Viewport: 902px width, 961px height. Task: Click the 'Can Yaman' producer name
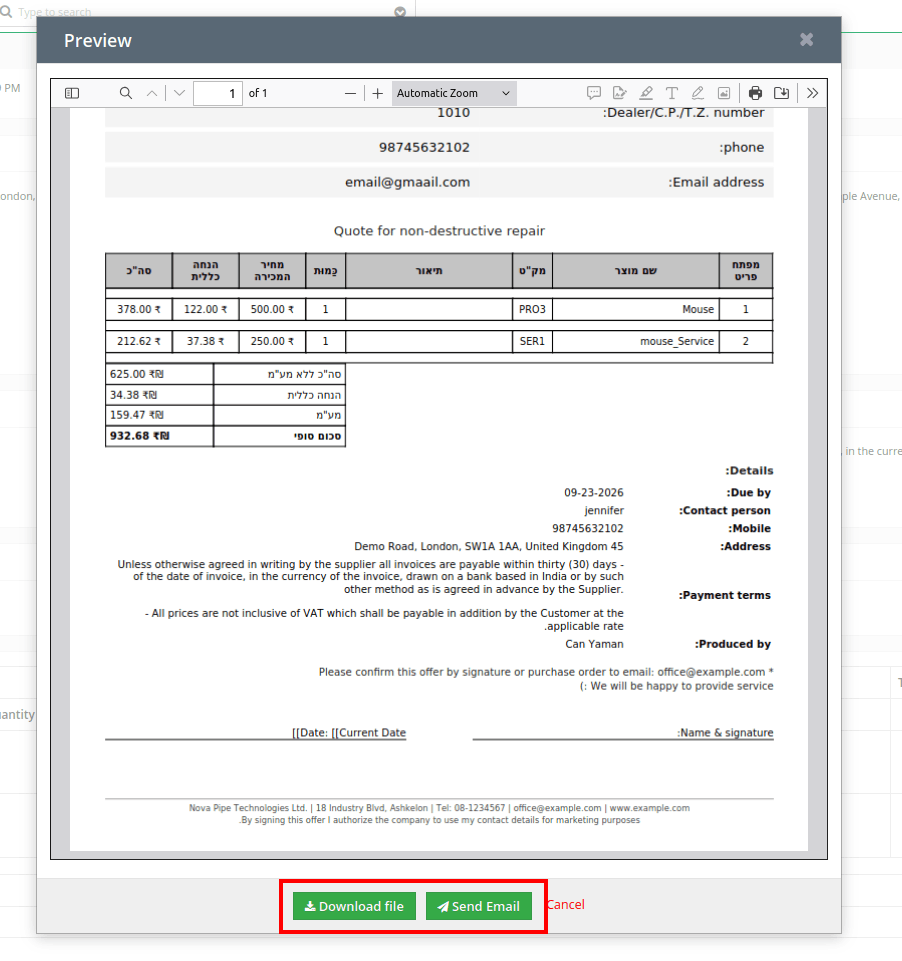(594, 644)
